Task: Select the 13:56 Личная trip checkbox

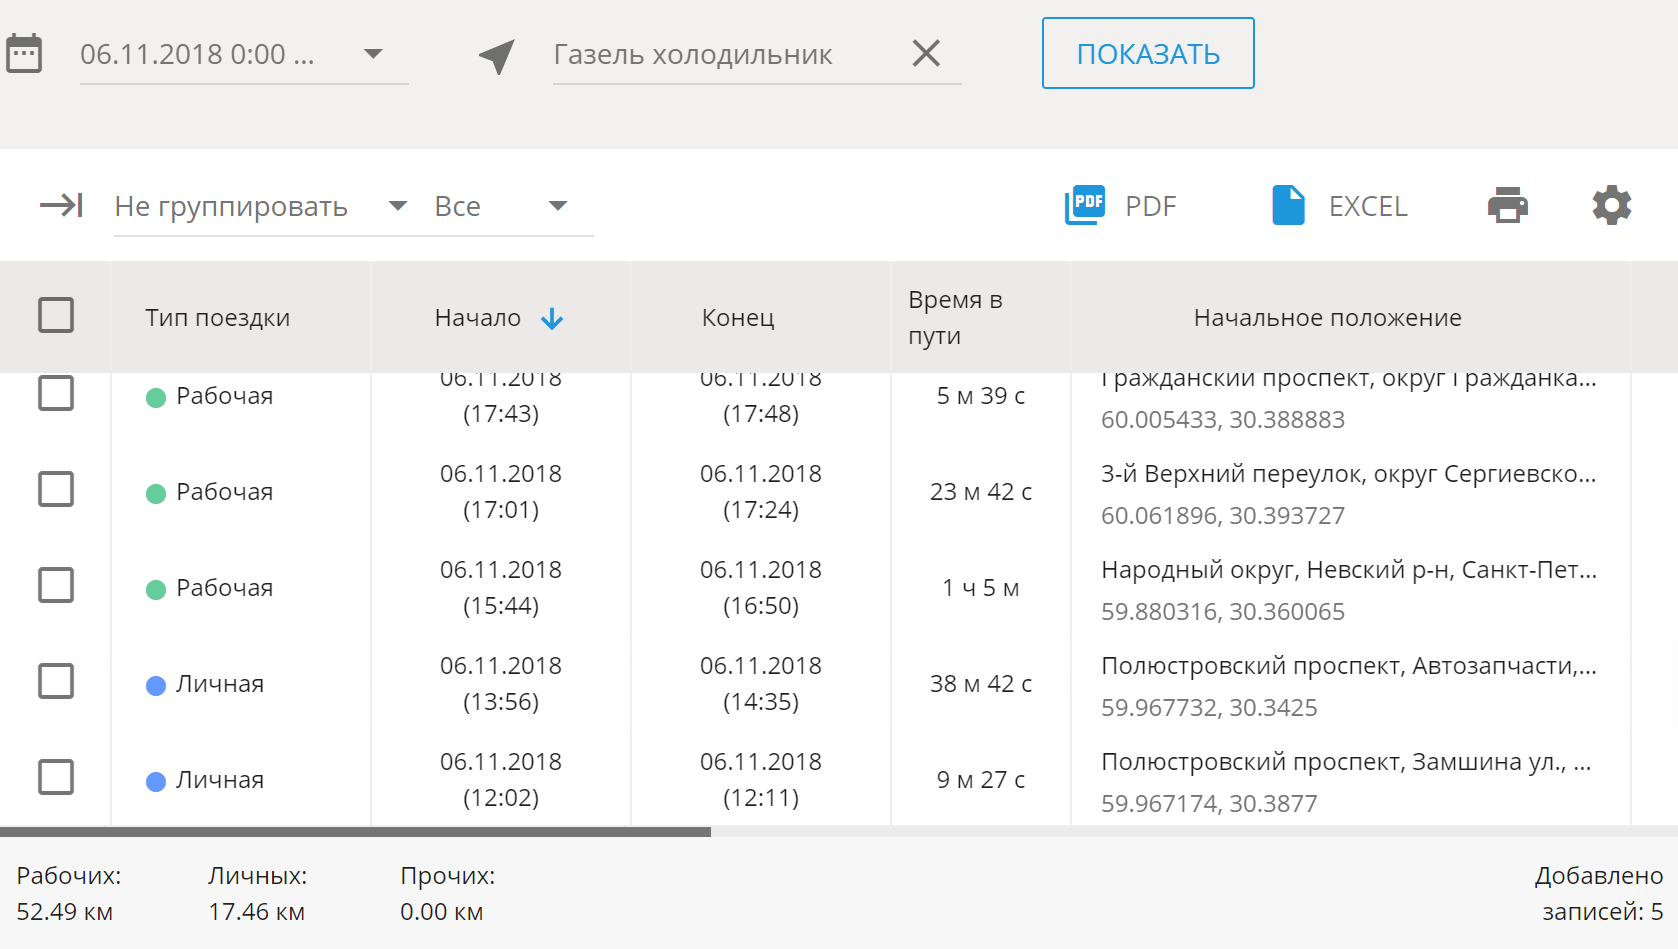Action: (x=56, y=682)
